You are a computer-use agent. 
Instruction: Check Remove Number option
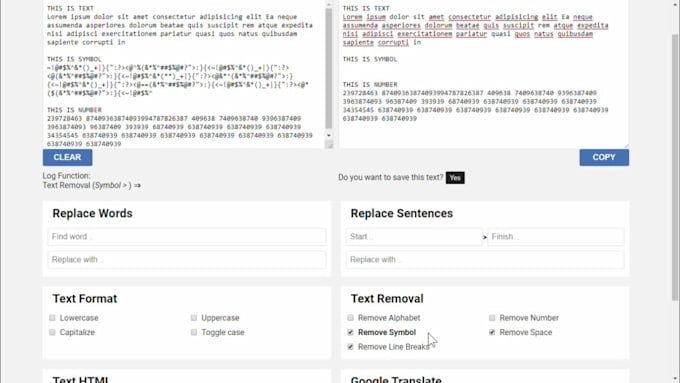click(x=492, y=318)
